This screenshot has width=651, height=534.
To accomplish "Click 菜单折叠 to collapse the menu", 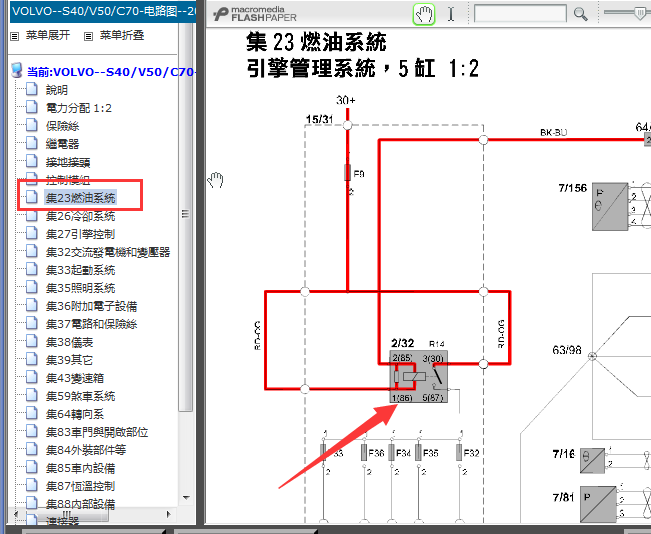I will pyautogui.click(x=122, y=36).
